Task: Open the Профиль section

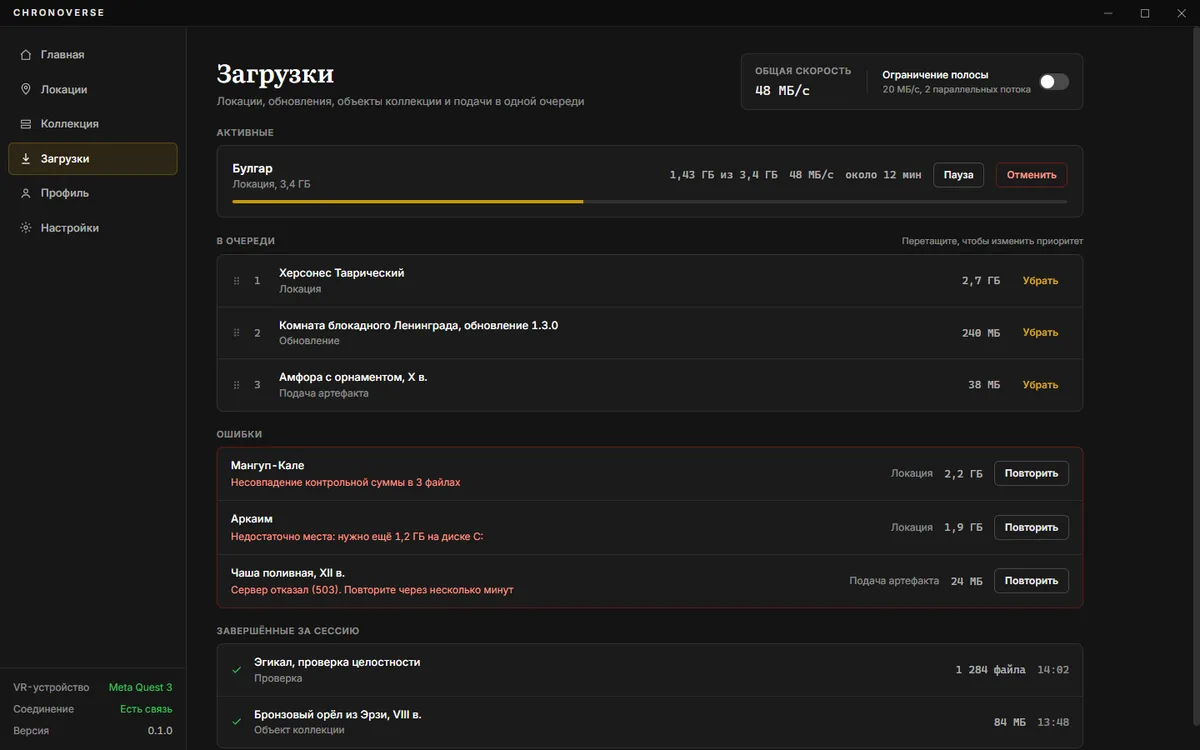Action: [x=93, y=193]
